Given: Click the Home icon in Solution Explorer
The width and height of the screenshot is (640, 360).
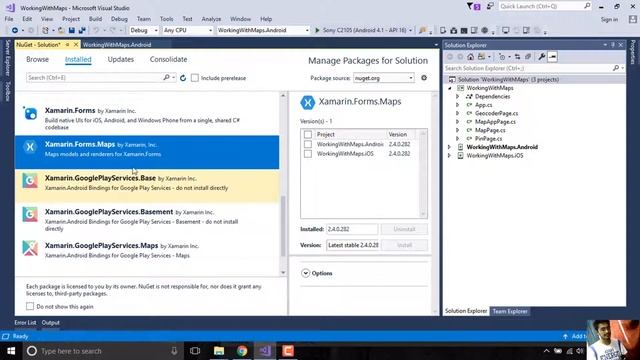Looking at the screenshot, I should tap(471, 57).
